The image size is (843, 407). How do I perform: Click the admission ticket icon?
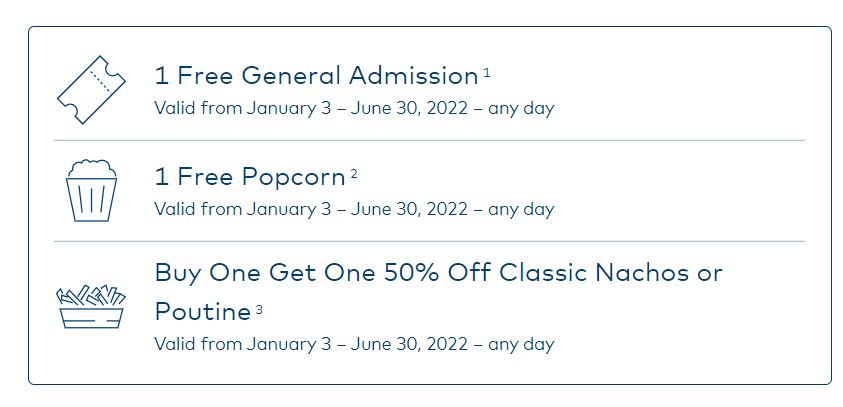[91, 90]
